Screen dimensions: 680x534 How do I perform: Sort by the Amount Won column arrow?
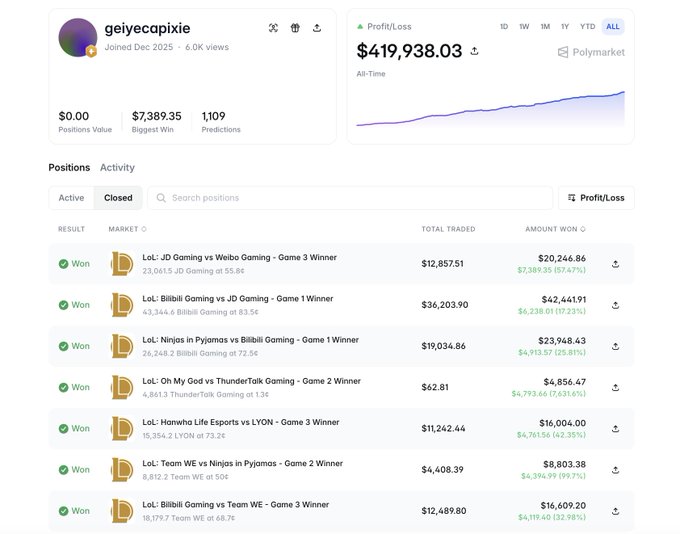point(583,229)
